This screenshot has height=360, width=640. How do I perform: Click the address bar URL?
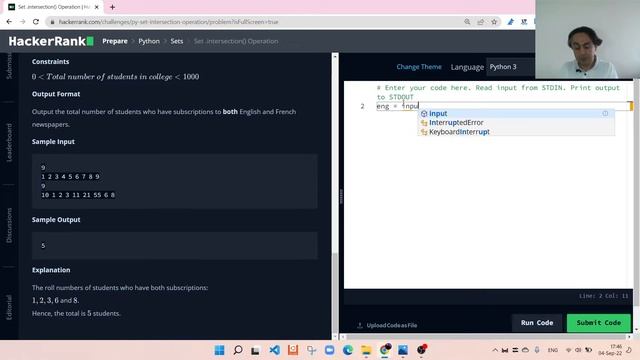(168, 22)
